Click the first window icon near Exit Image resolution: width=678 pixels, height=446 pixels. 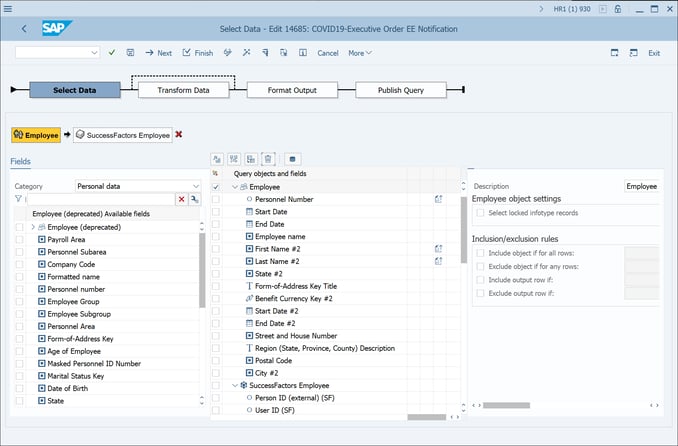(x=614, y=53)
